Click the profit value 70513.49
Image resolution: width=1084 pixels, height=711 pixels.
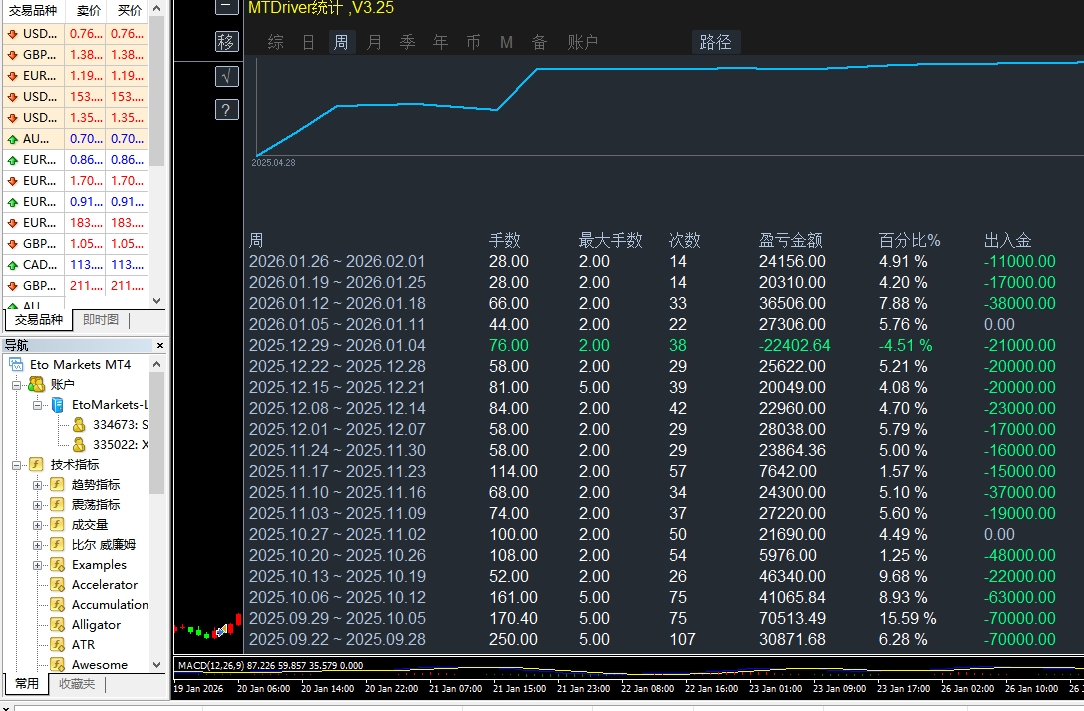click(x=792, y=618)
